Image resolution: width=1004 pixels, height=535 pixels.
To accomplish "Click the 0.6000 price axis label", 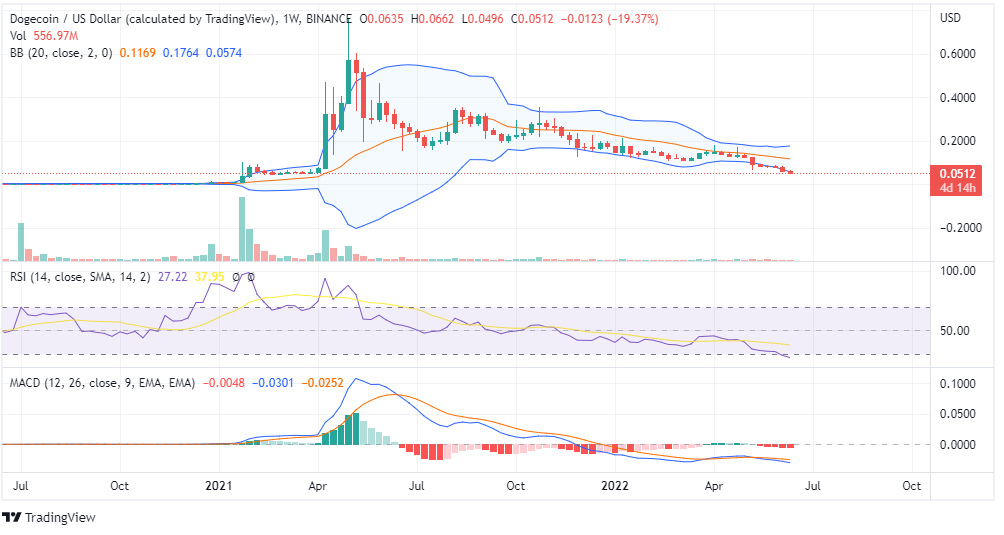I will [957, 54].
